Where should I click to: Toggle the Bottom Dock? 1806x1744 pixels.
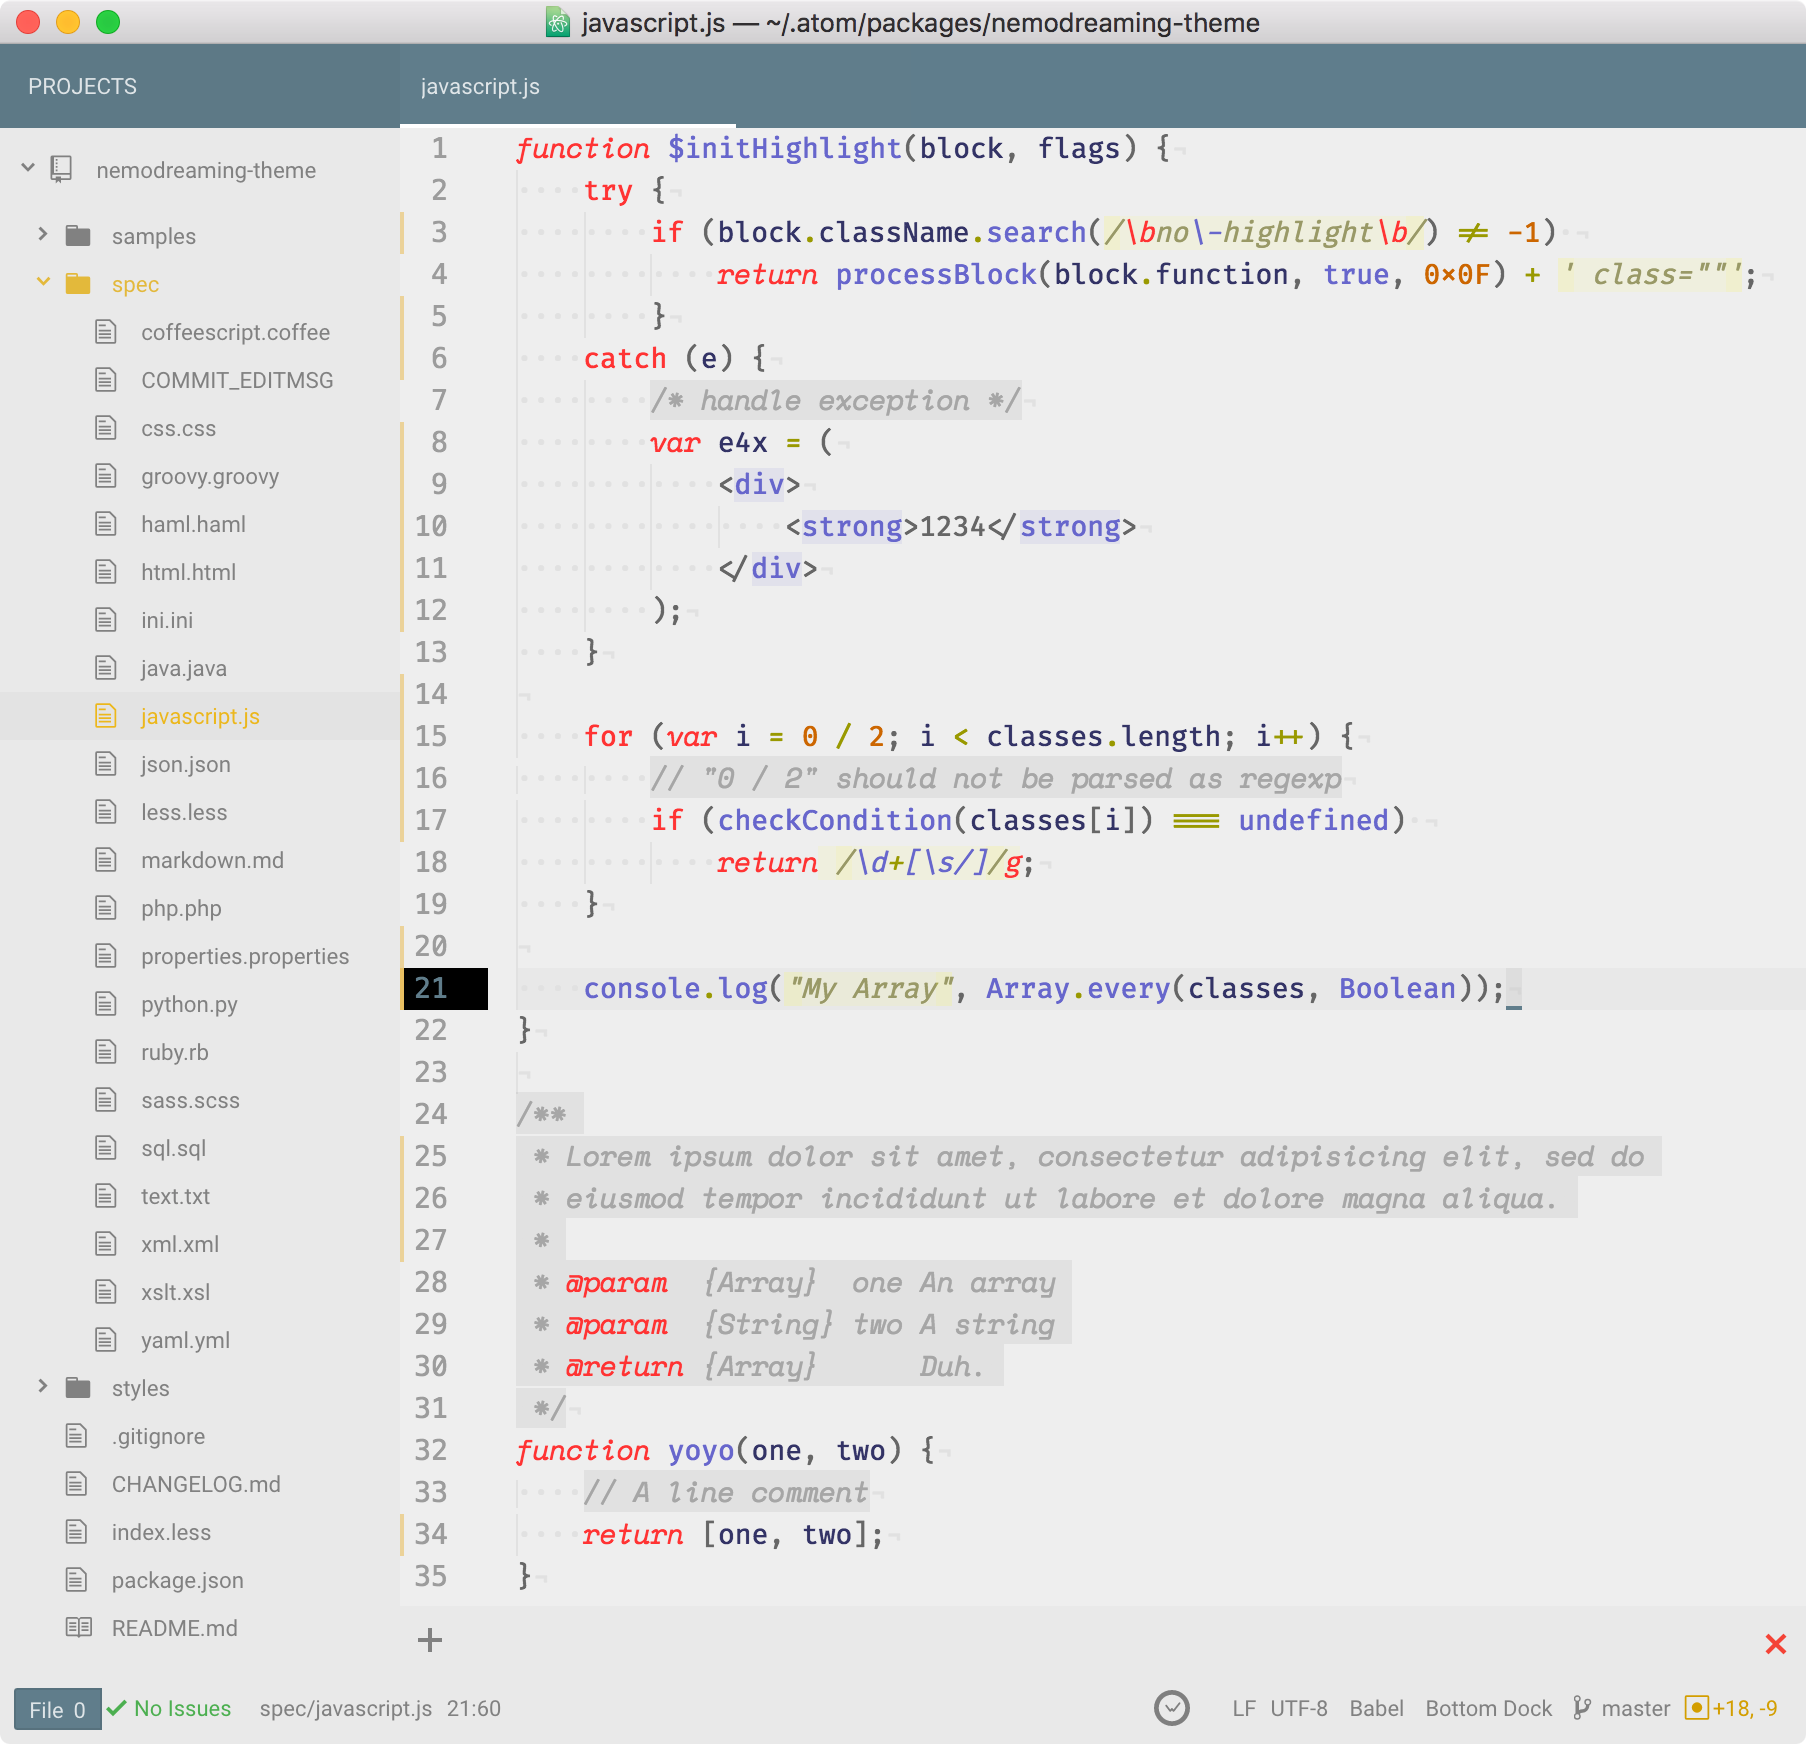tap(1488, 1708)
